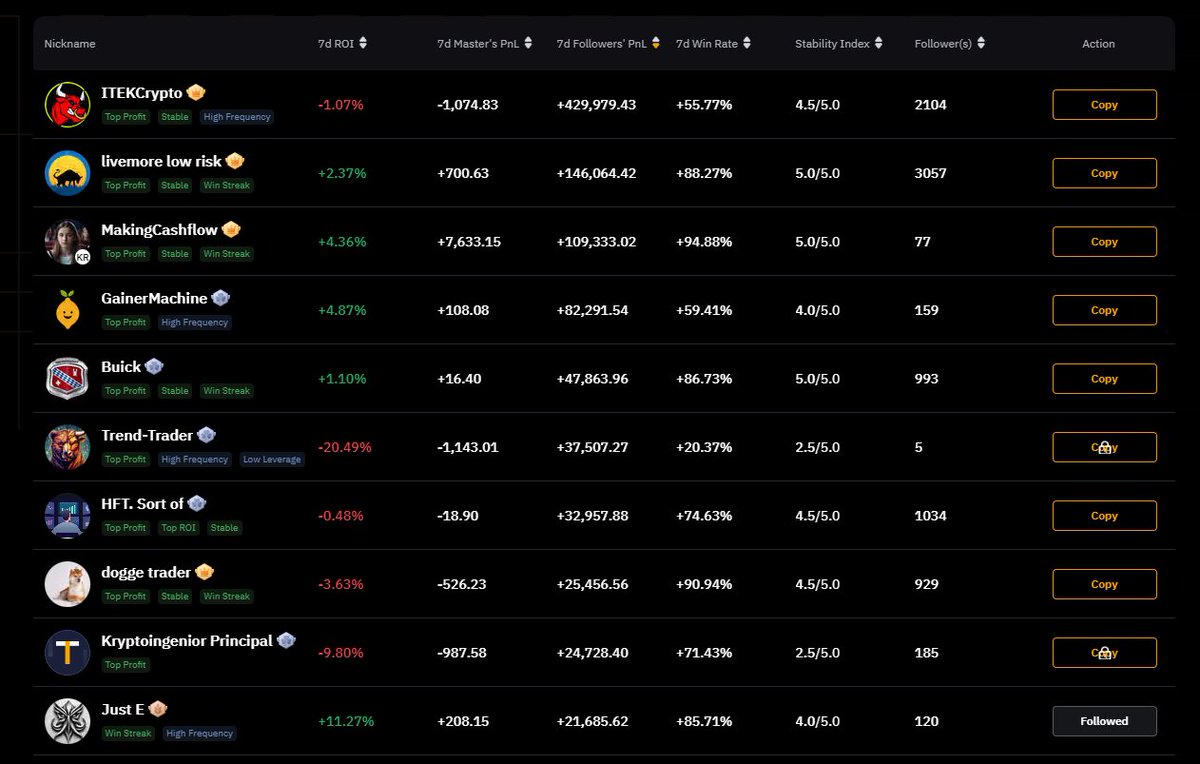Click HFT. Sort of silver badge
The height and width of the screenshot is (764, 1200).
[x=197, y=503]
